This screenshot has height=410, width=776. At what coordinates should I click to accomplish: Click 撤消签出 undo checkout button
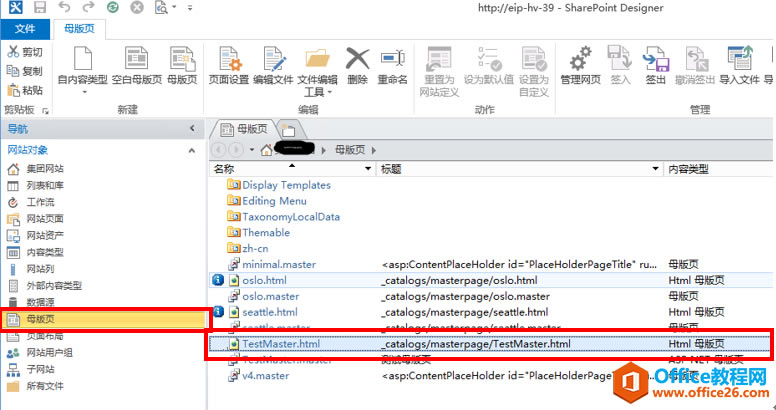pos(695,66)
